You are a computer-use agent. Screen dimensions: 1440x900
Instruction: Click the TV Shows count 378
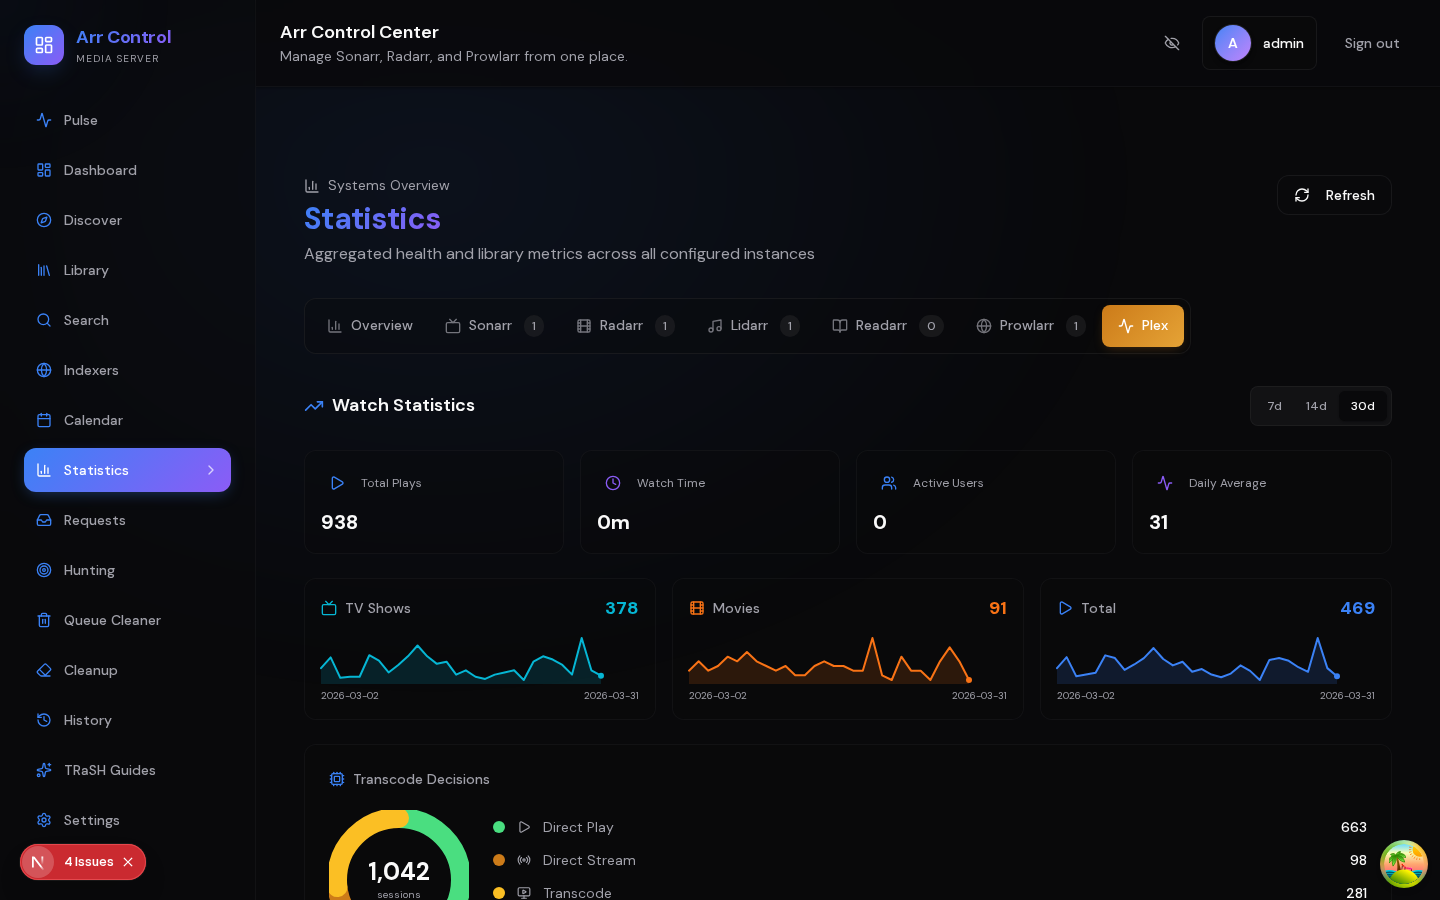click(621, 608)
